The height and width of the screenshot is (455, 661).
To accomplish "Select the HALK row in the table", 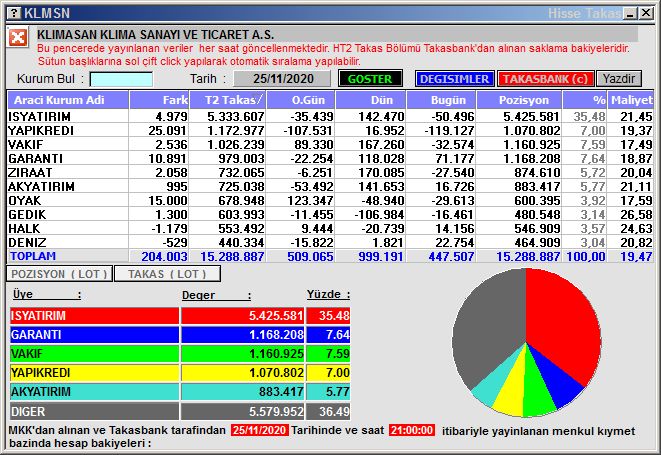I will tap(330, 228).
